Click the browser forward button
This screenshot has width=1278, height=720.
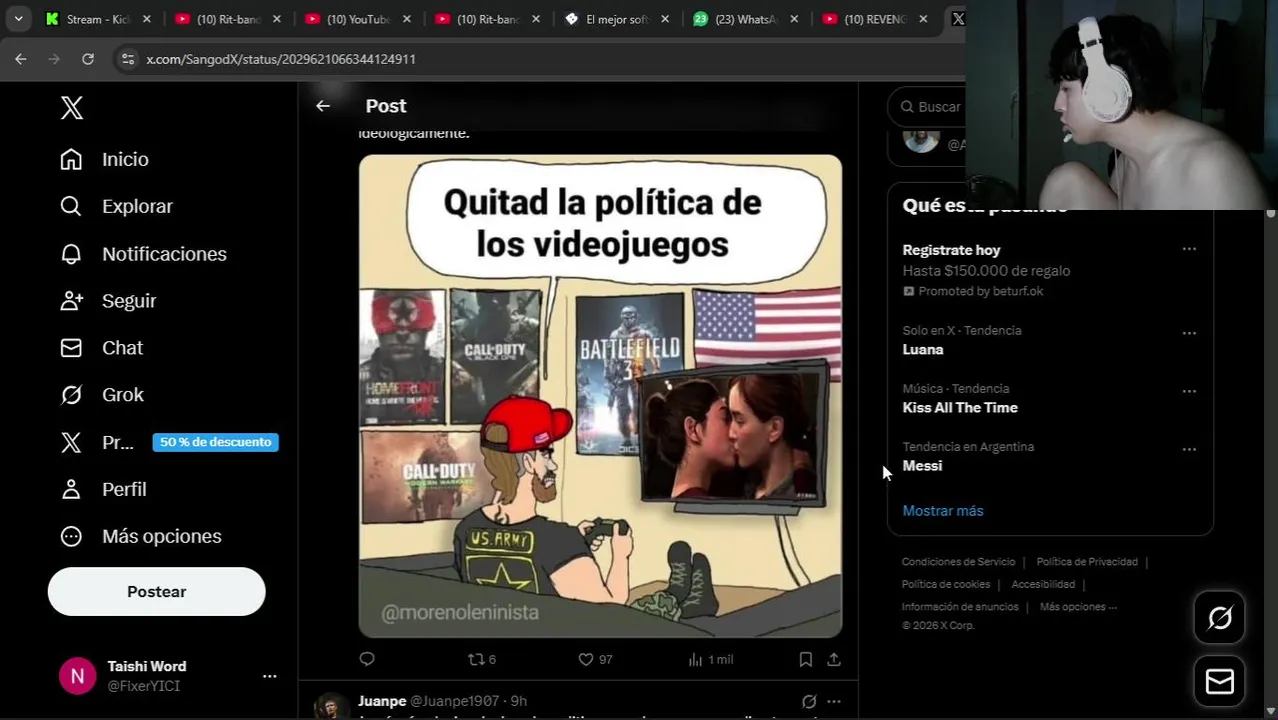tap(54, 59)
